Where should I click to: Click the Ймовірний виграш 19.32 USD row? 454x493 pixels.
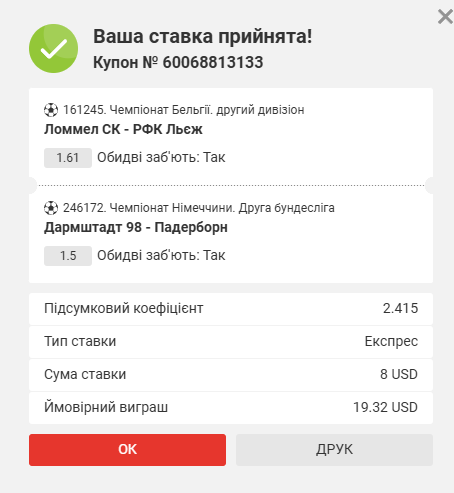231,408
